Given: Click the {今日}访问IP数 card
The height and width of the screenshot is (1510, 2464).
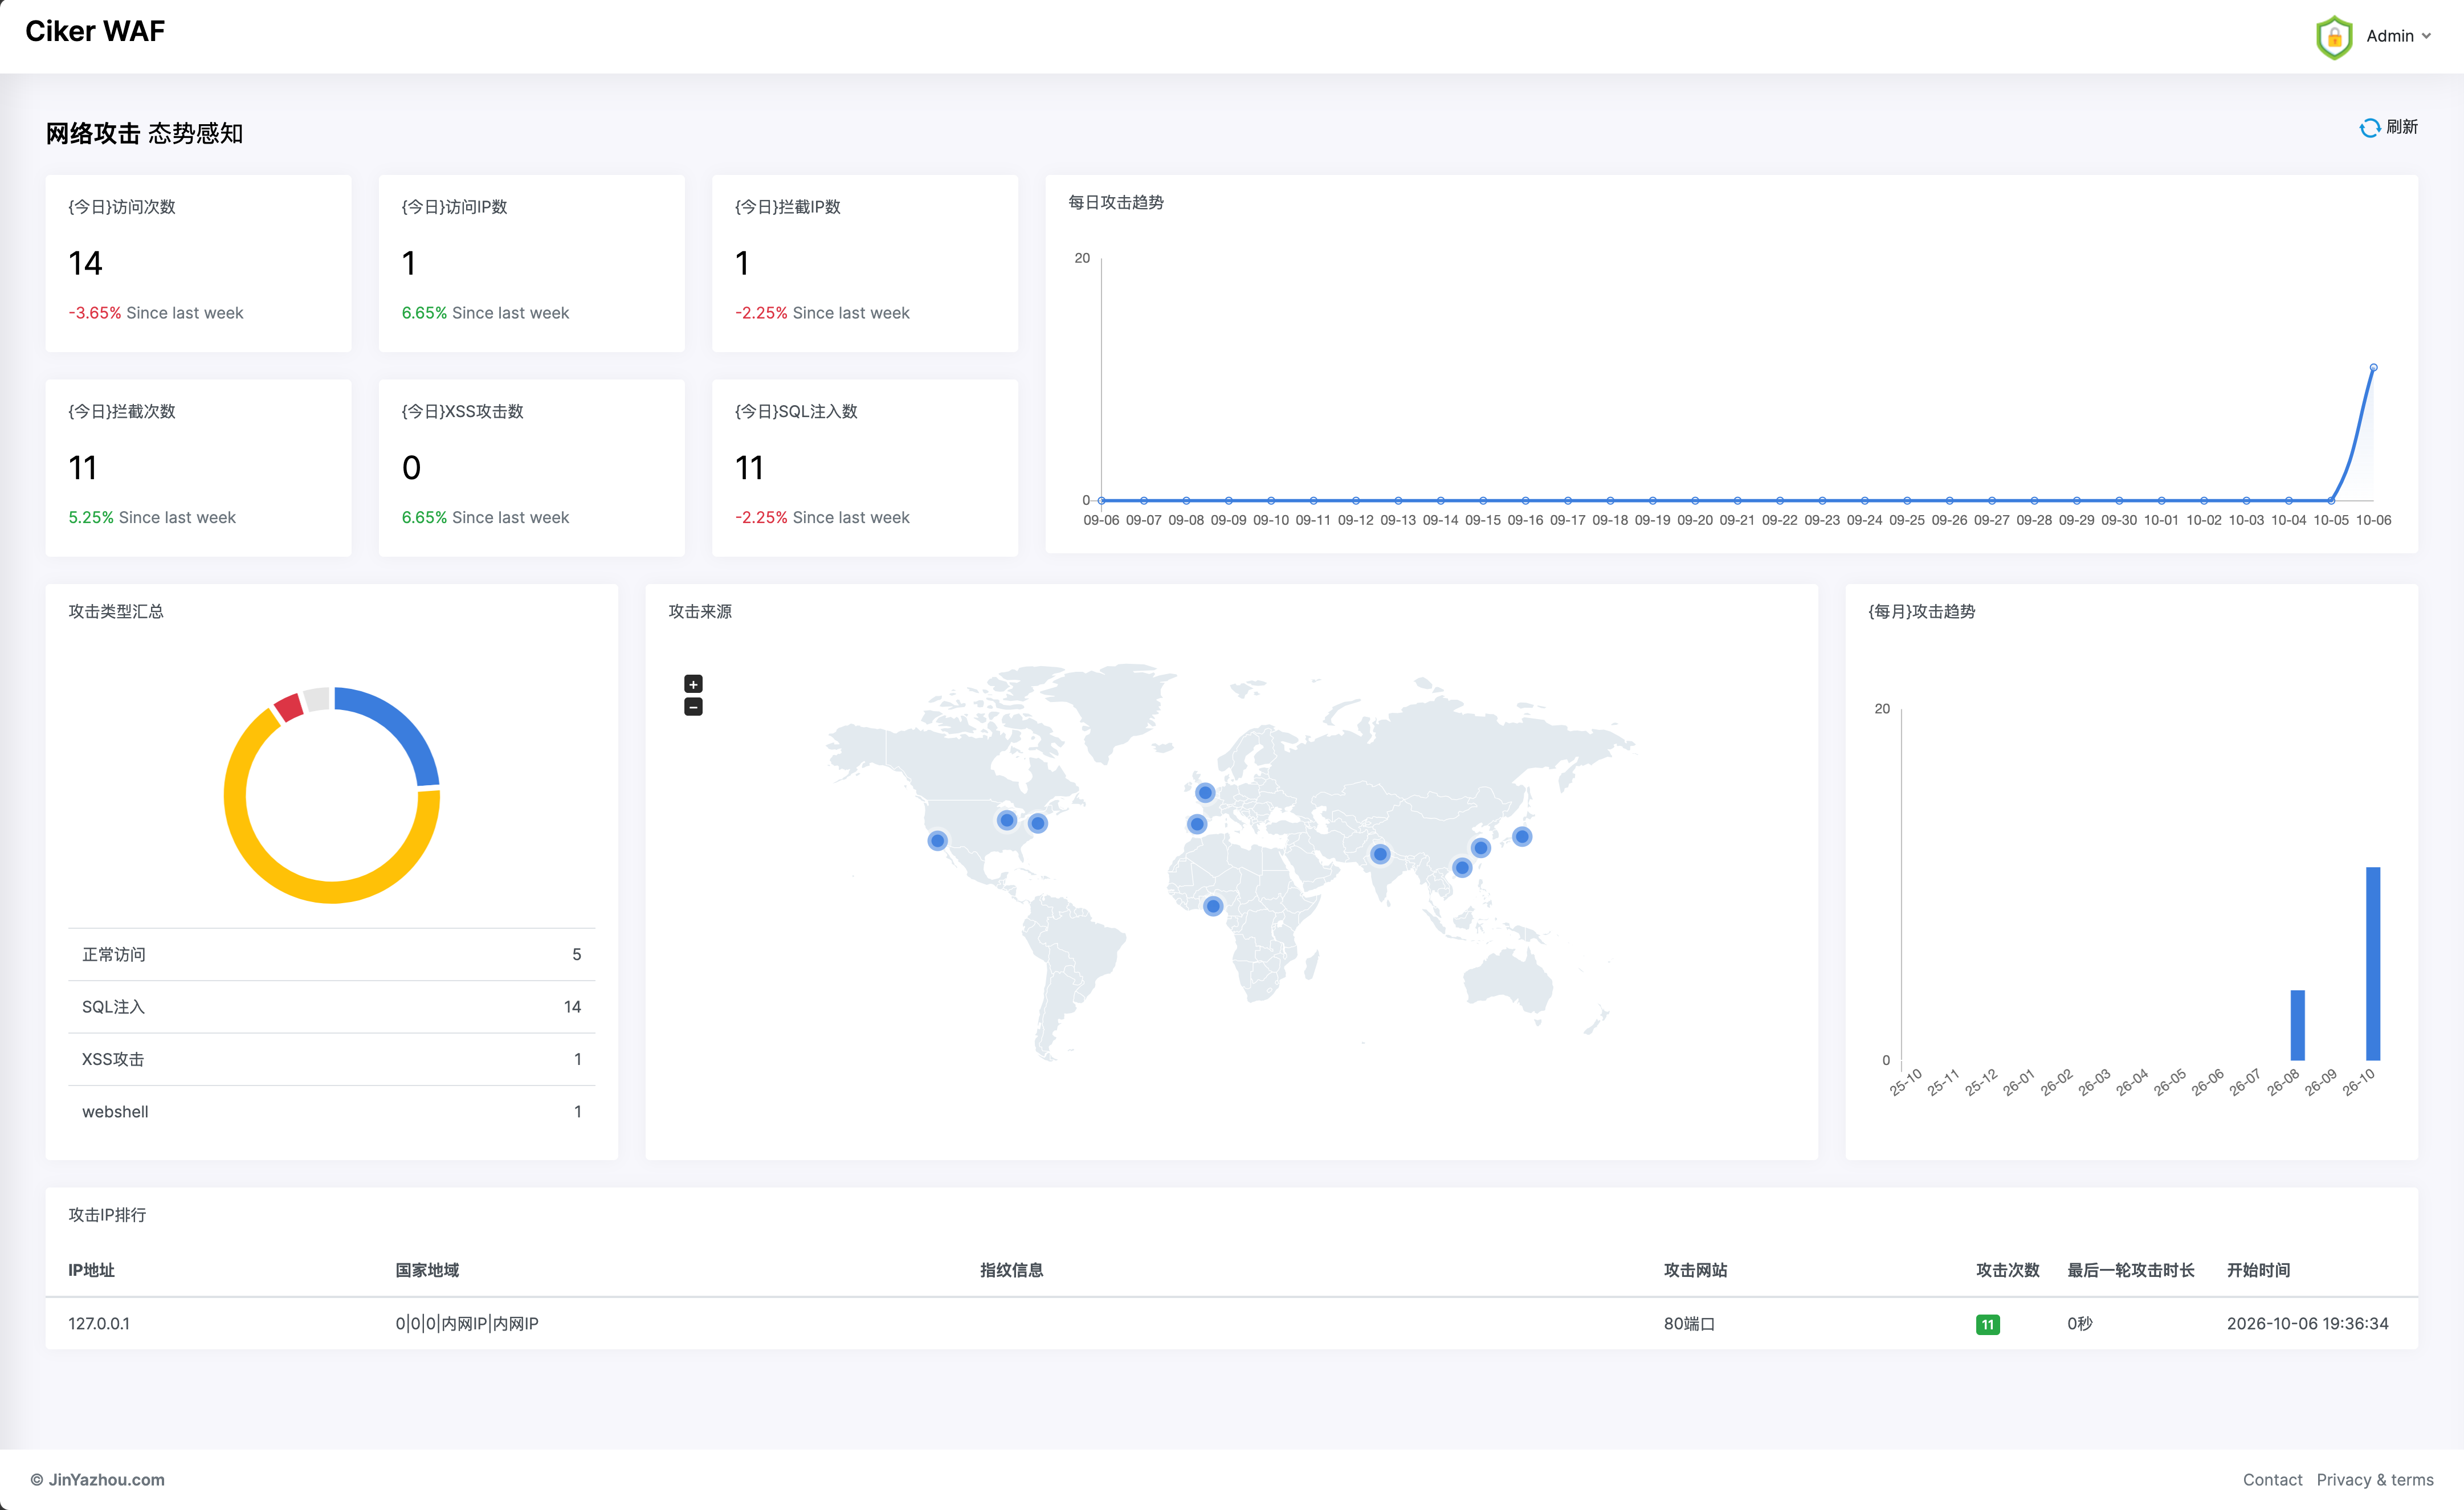Looking at the screenshot, I should 531,263.
